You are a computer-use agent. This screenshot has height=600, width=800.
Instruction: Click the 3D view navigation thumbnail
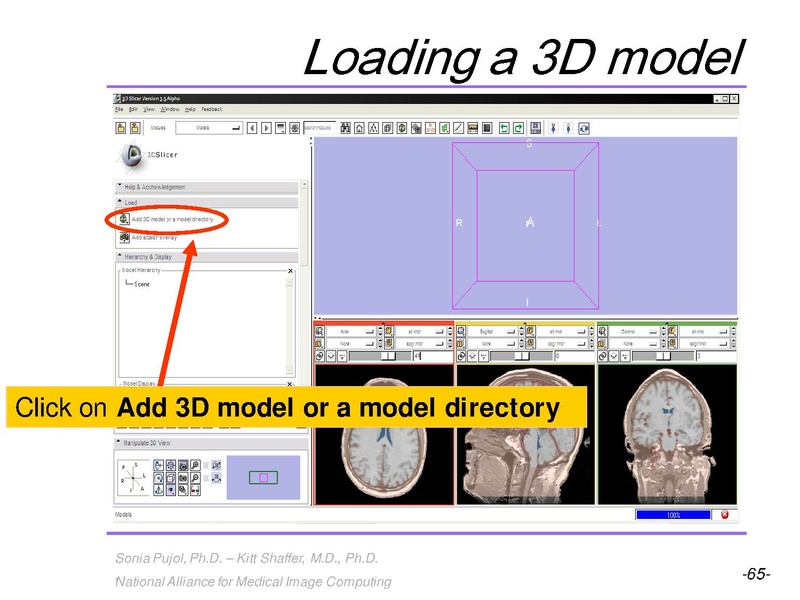point(263,478)
